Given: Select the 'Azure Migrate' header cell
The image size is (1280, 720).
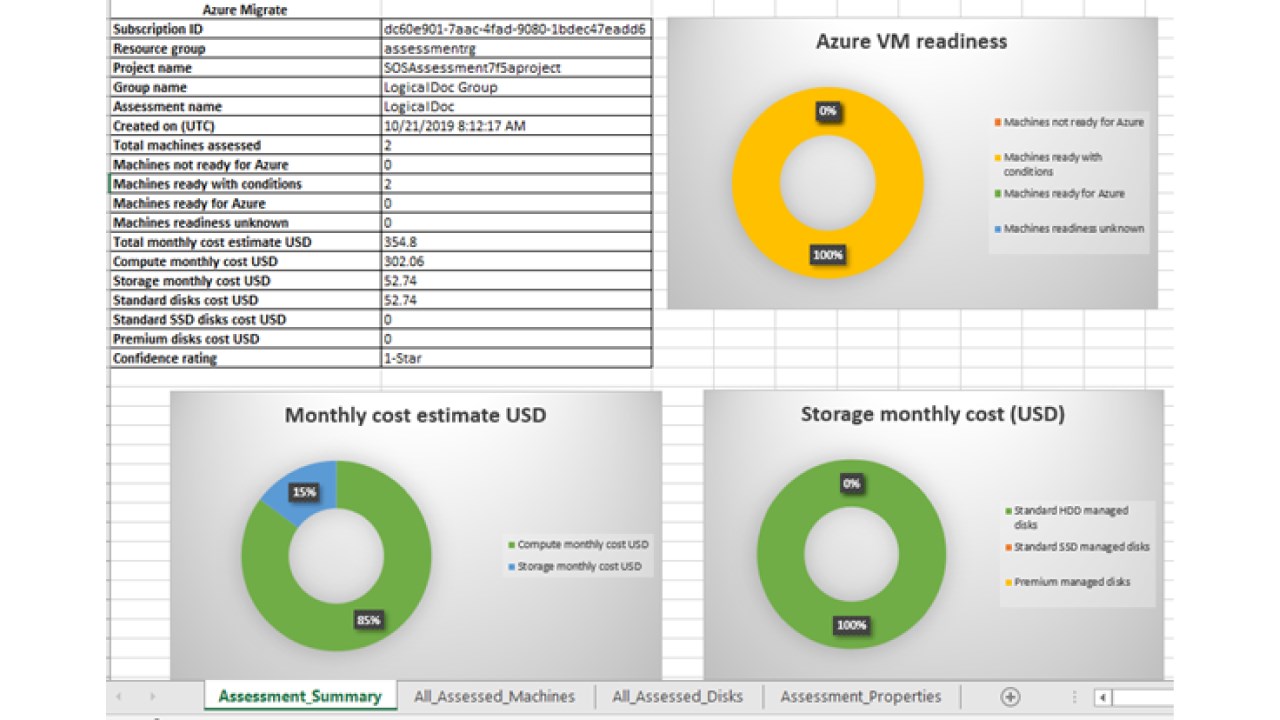Looking at the screenshot, I should [244, 10].
